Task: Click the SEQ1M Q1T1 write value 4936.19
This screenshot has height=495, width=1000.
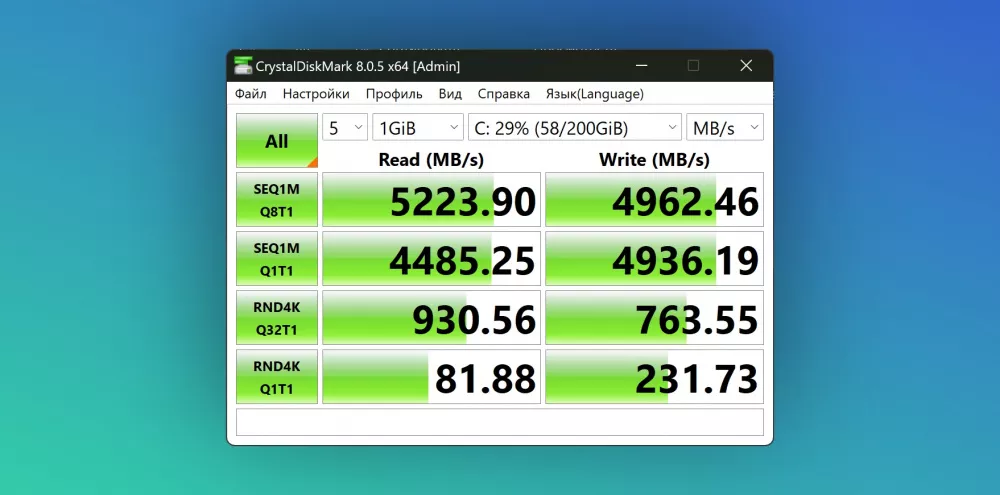Action: [654, 258]
